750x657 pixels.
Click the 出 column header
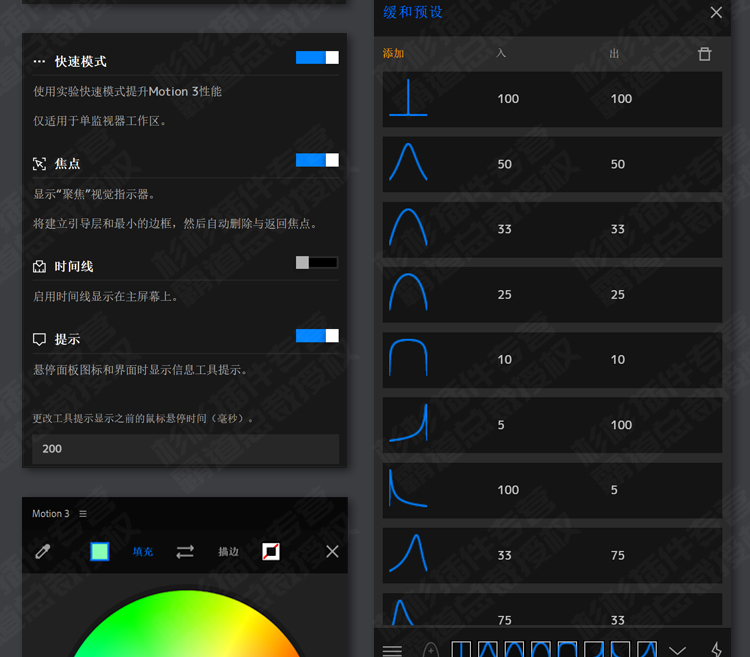(x=614, y=53)
